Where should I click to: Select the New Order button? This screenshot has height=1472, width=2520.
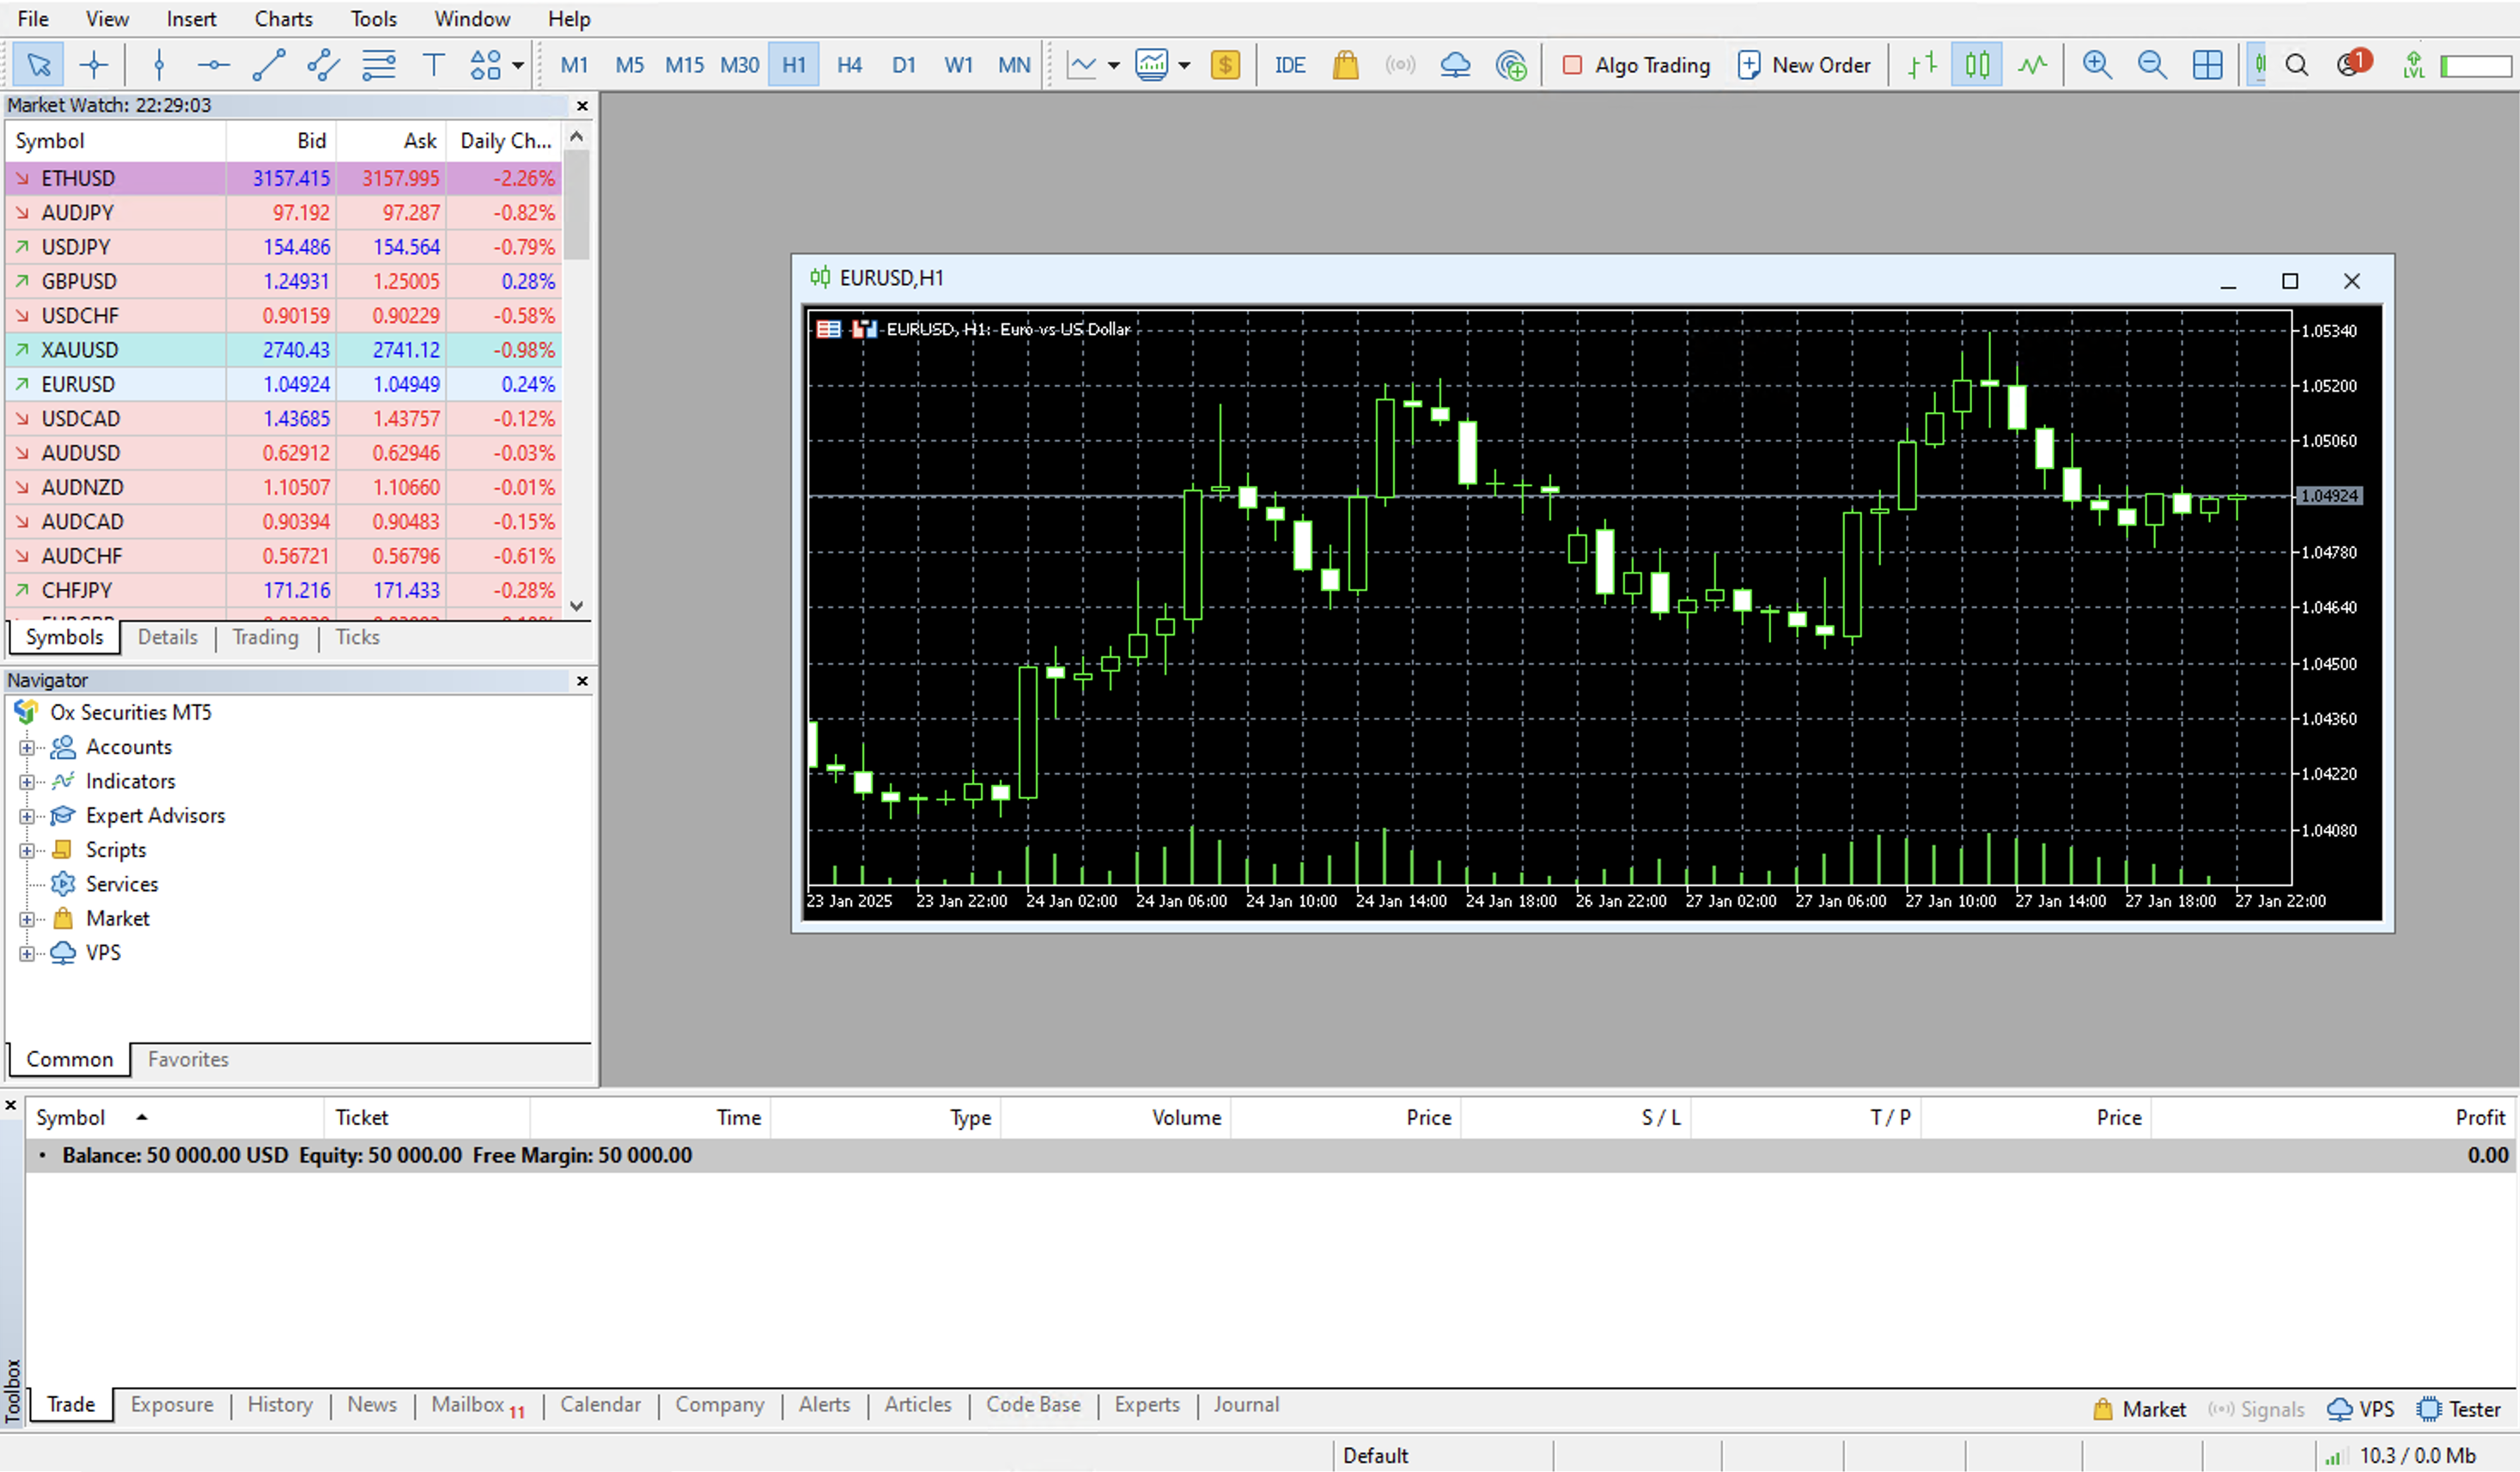[1804, 64]
